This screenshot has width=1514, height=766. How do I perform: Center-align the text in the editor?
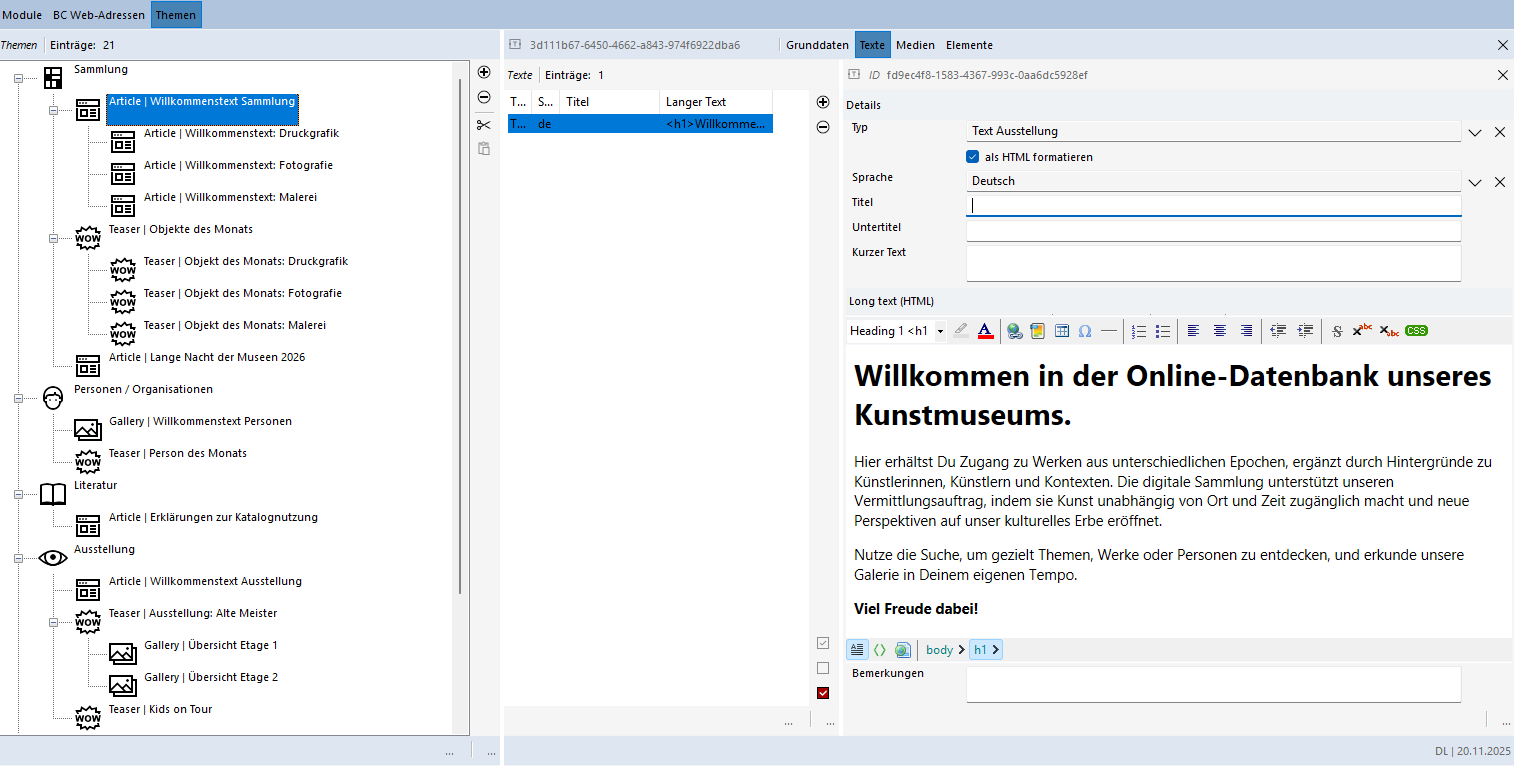point(1220,331)
